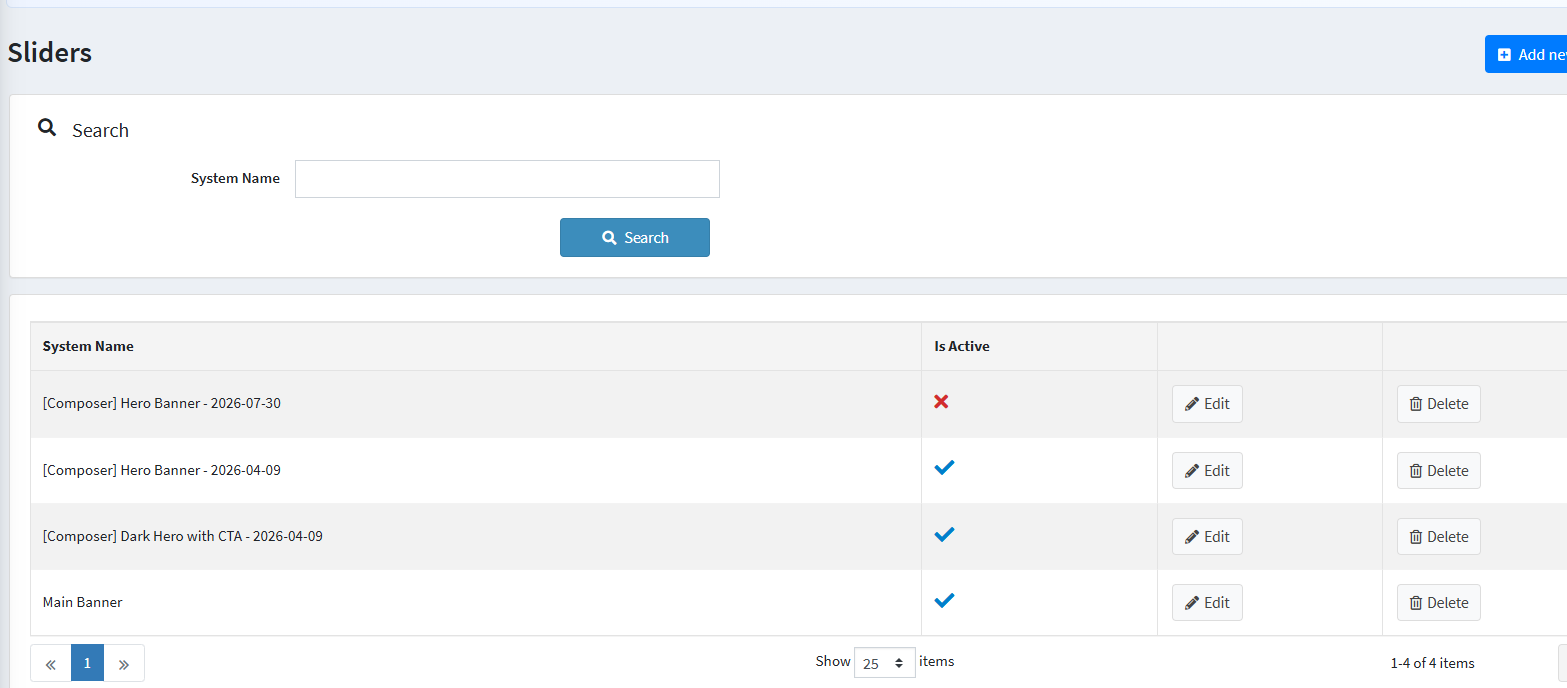This screenshot has width=1567, height=688.
Task: Select page 1 in pagination
Action: coord(87,663)
